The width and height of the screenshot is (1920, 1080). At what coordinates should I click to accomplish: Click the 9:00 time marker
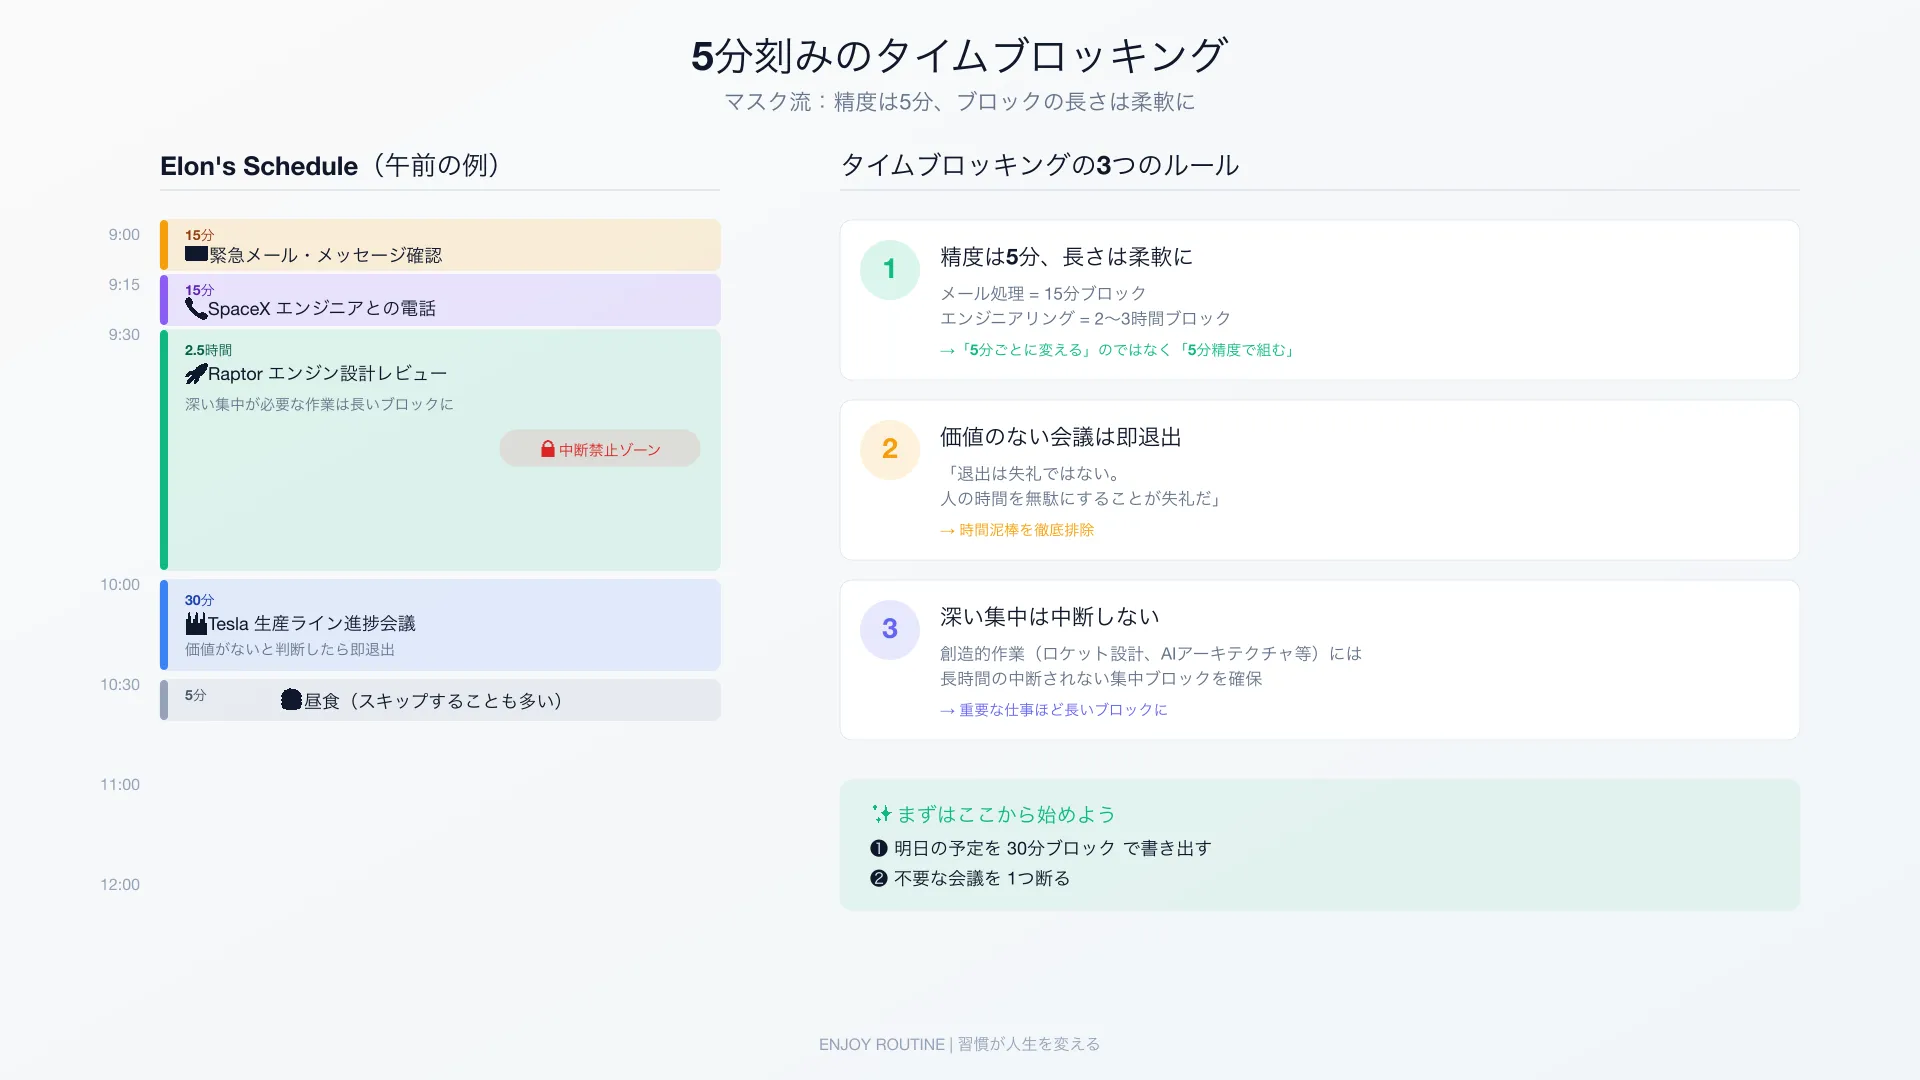click(x=124, y=235)
